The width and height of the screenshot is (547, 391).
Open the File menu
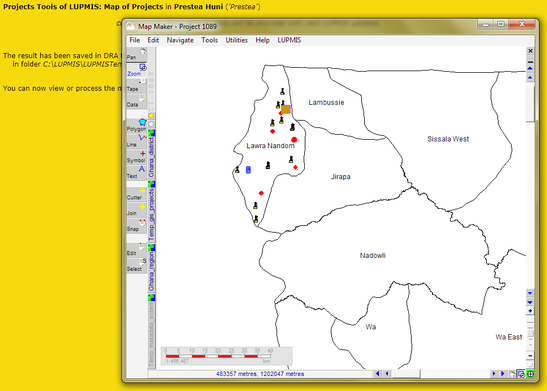coord(135,40)
